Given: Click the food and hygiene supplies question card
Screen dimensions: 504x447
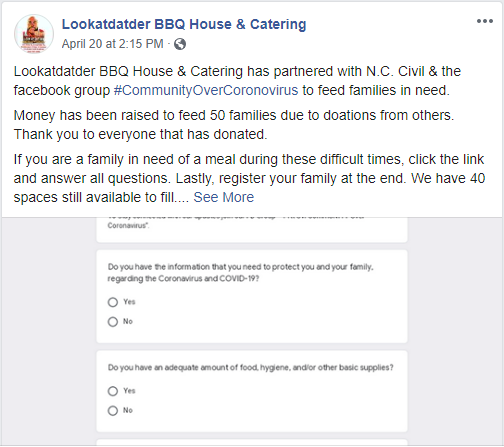Looking at the screenshot, I should click(252, 391).
